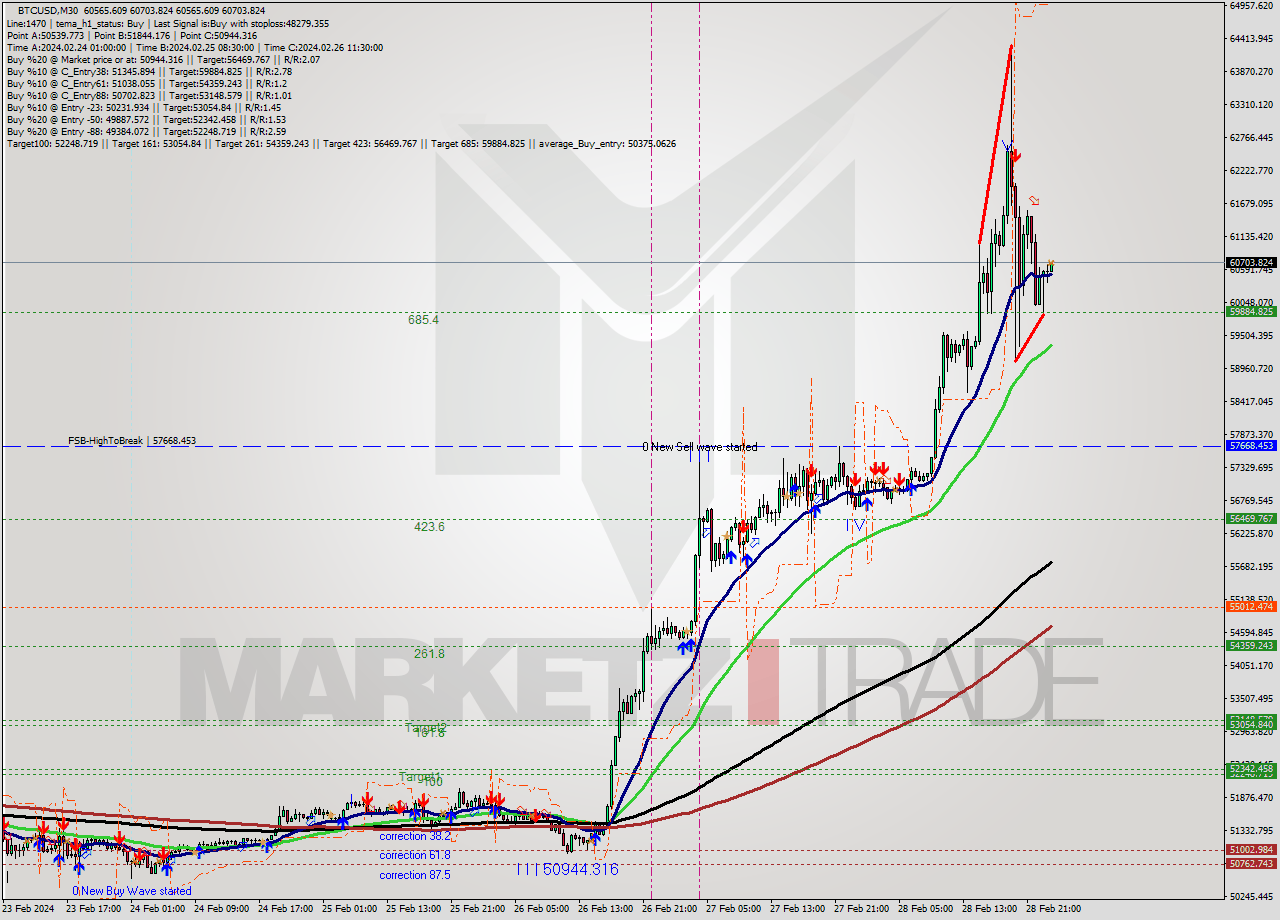This screenshot has width=1280, height=920.
Task: Click the 'correction 87.5' label
Action: tap(415, 875)
